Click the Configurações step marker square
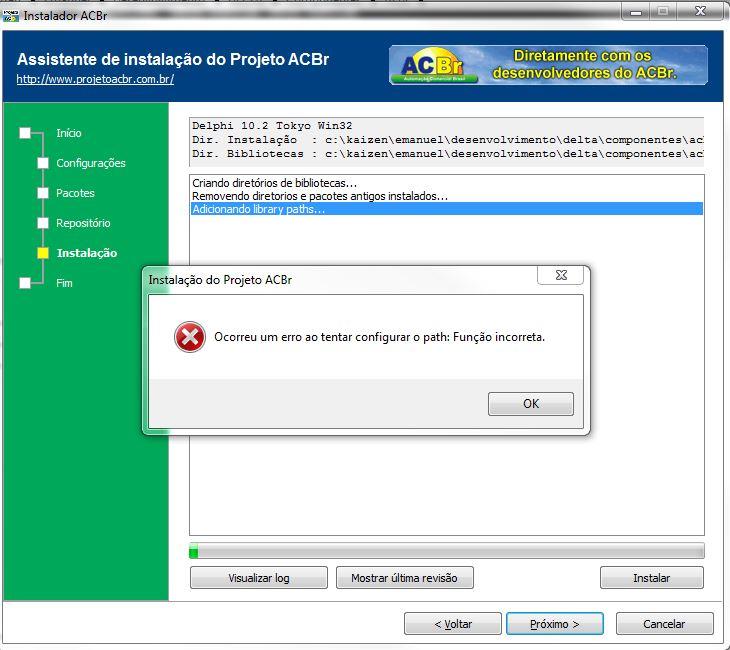 tap(43, 163)
